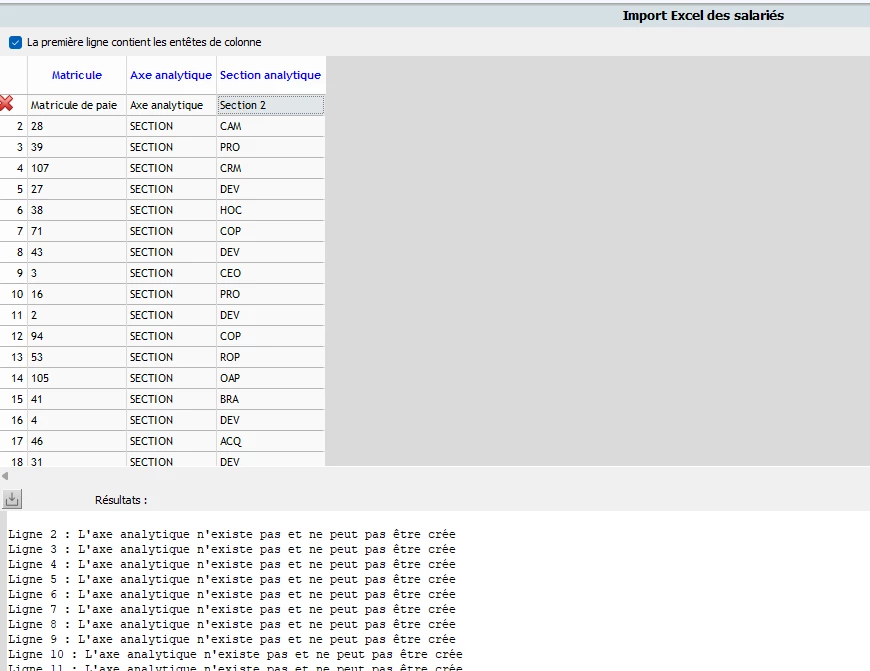Select the HOC section cell
Viewport: 870px width, 671px height.
click(x=270, y=210)
